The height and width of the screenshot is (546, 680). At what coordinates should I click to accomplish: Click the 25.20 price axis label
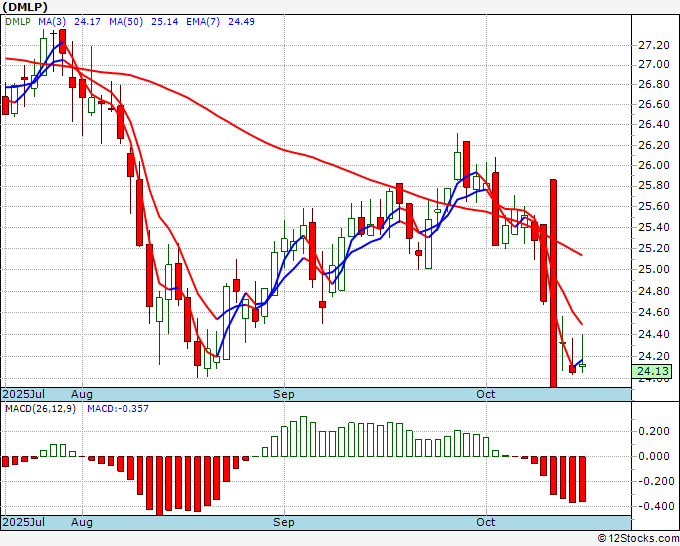click(654, 248)
